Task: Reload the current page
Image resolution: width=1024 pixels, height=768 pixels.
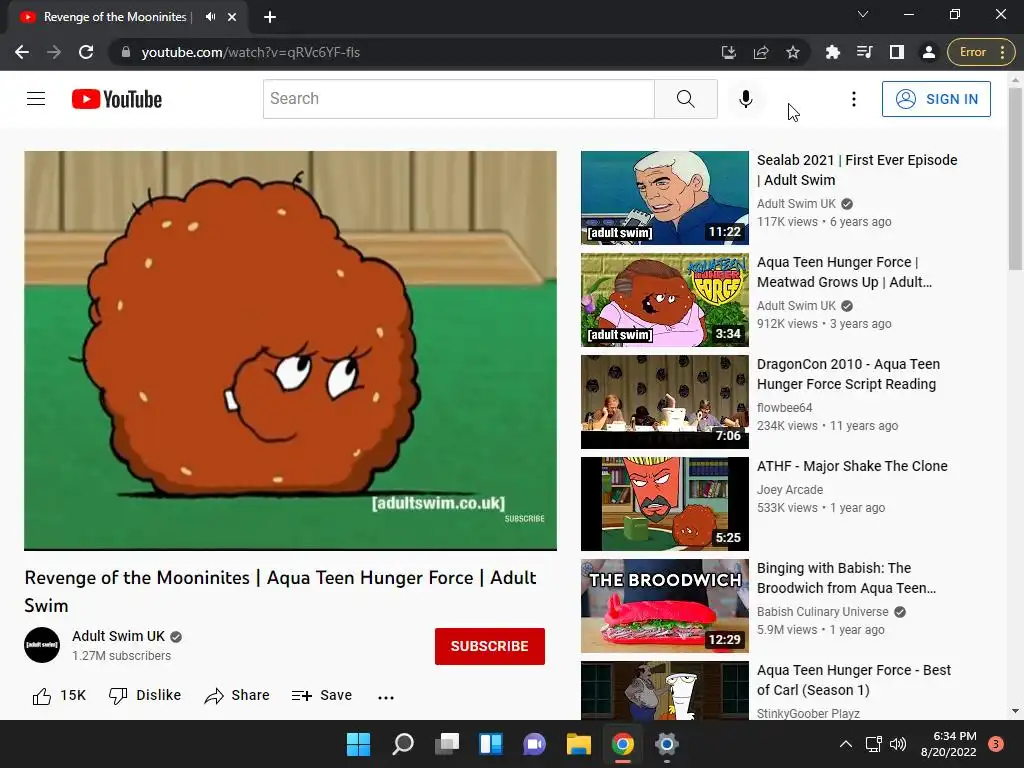Action: (x=86, y=52)
